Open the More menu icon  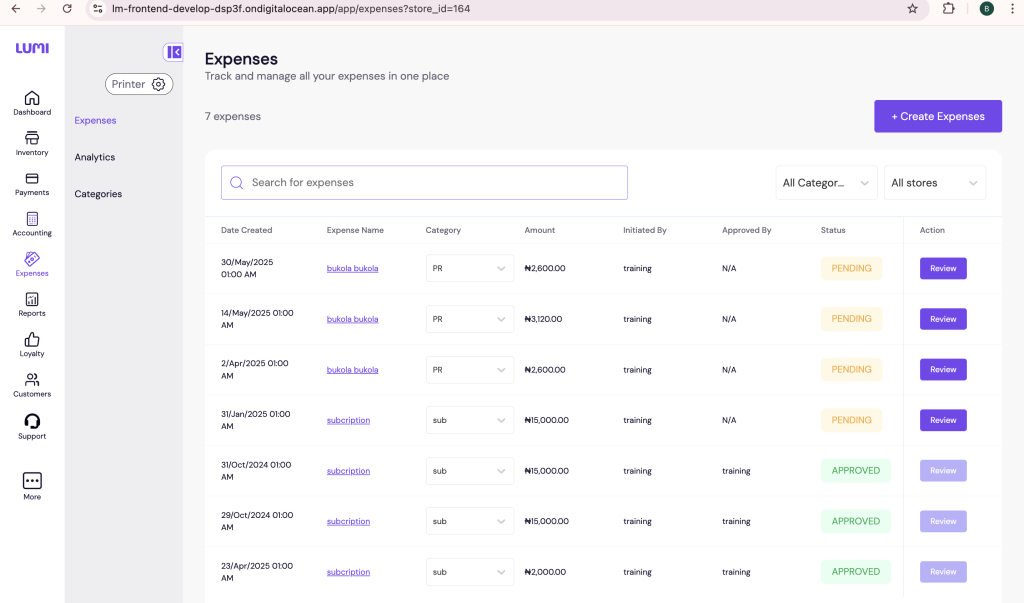click(32, 481)
